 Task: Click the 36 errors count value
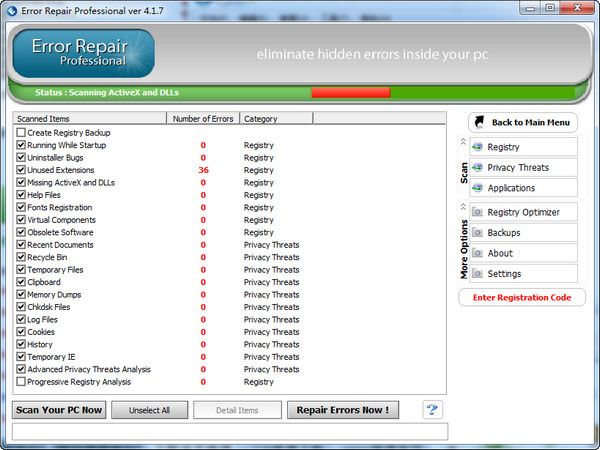pyautogui.click(x=203, y=170)
